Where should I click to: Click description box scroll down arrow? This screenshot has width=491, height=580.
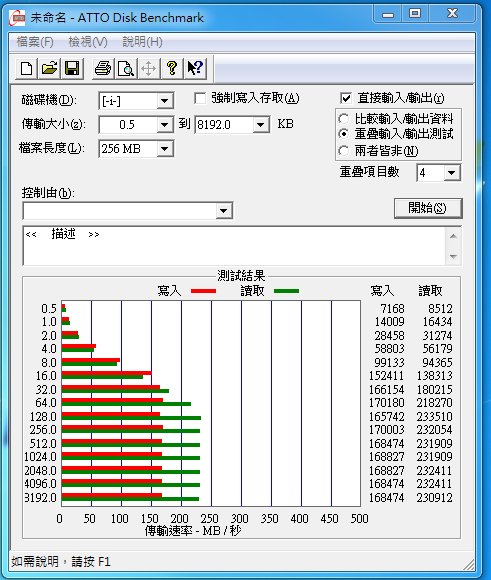click(x=454, y=256)
